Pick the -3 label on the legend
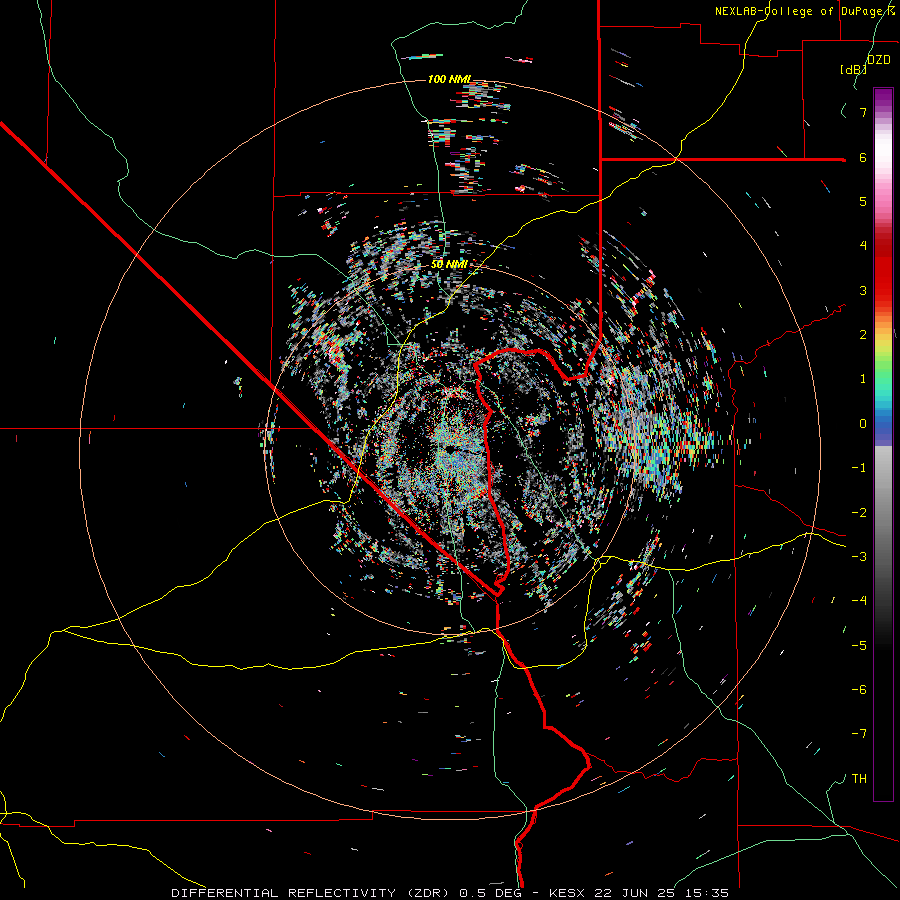The height and width of the screenshot is (900, 900). click(x=859, y=556)
